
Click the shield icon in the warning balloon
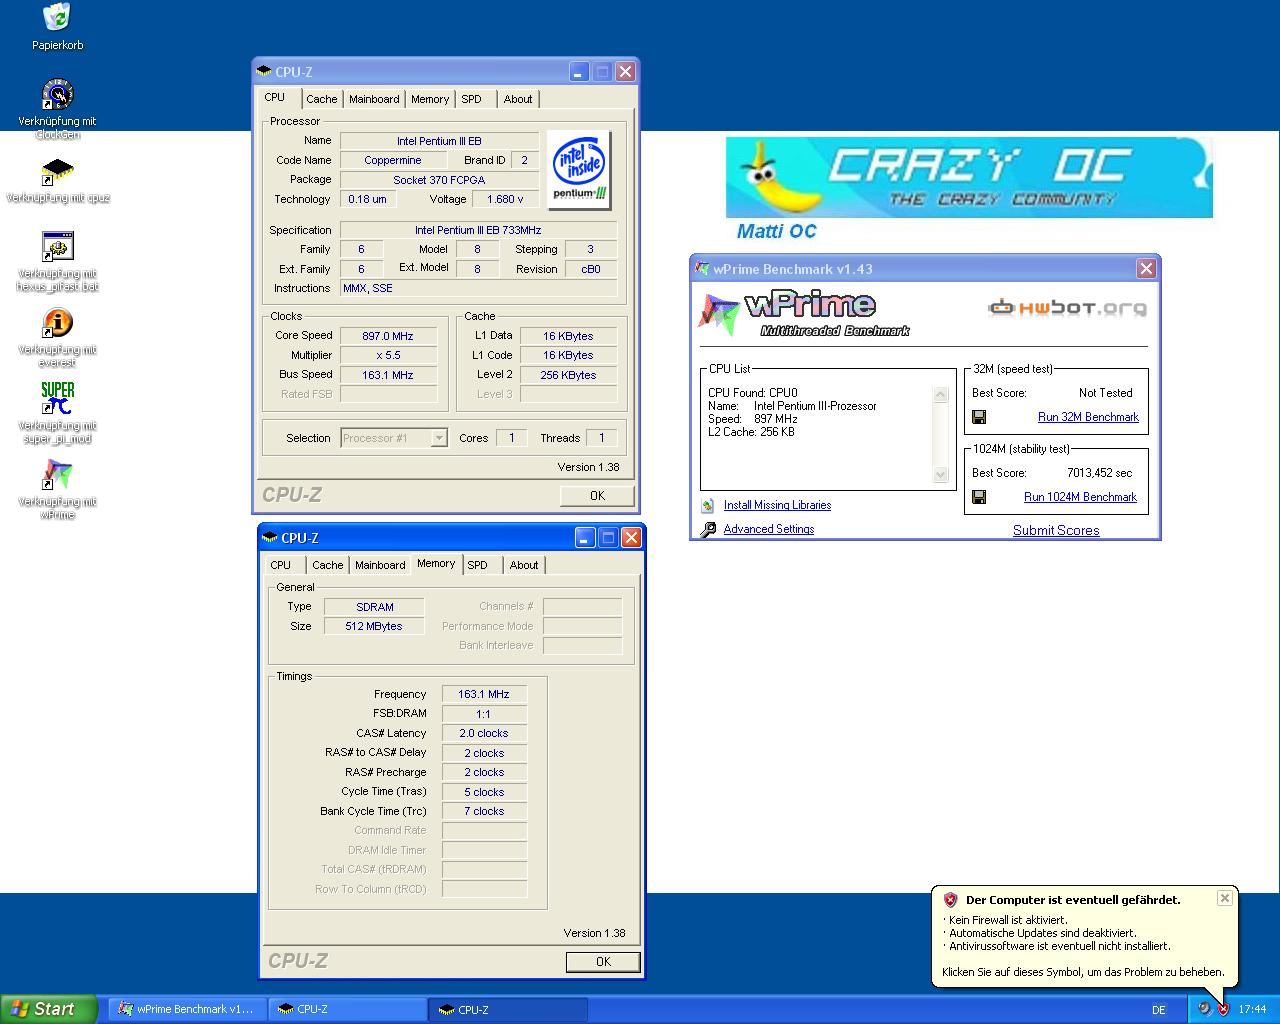click(950, 900)
